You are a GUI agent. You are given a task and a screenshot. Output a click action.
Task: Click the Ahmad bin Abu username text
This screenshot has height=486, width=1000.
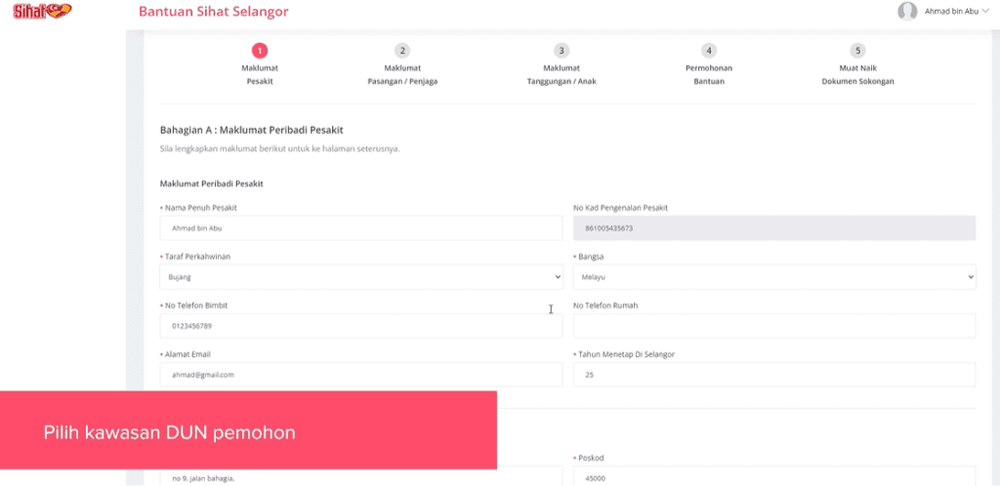point(951,11)
